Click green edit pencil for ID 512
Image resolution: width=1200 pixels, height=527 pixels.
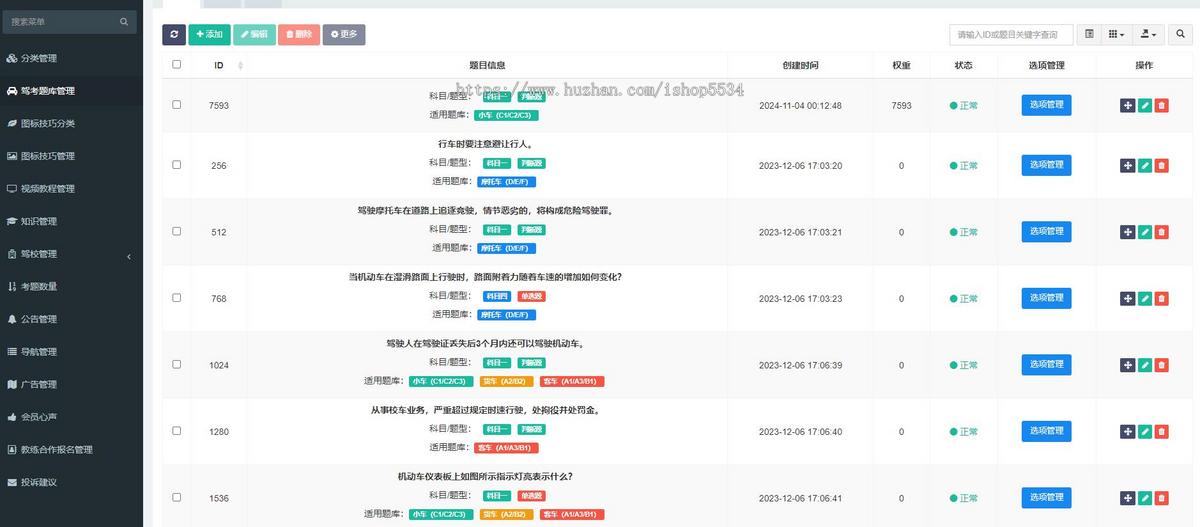pos(1145,232)
